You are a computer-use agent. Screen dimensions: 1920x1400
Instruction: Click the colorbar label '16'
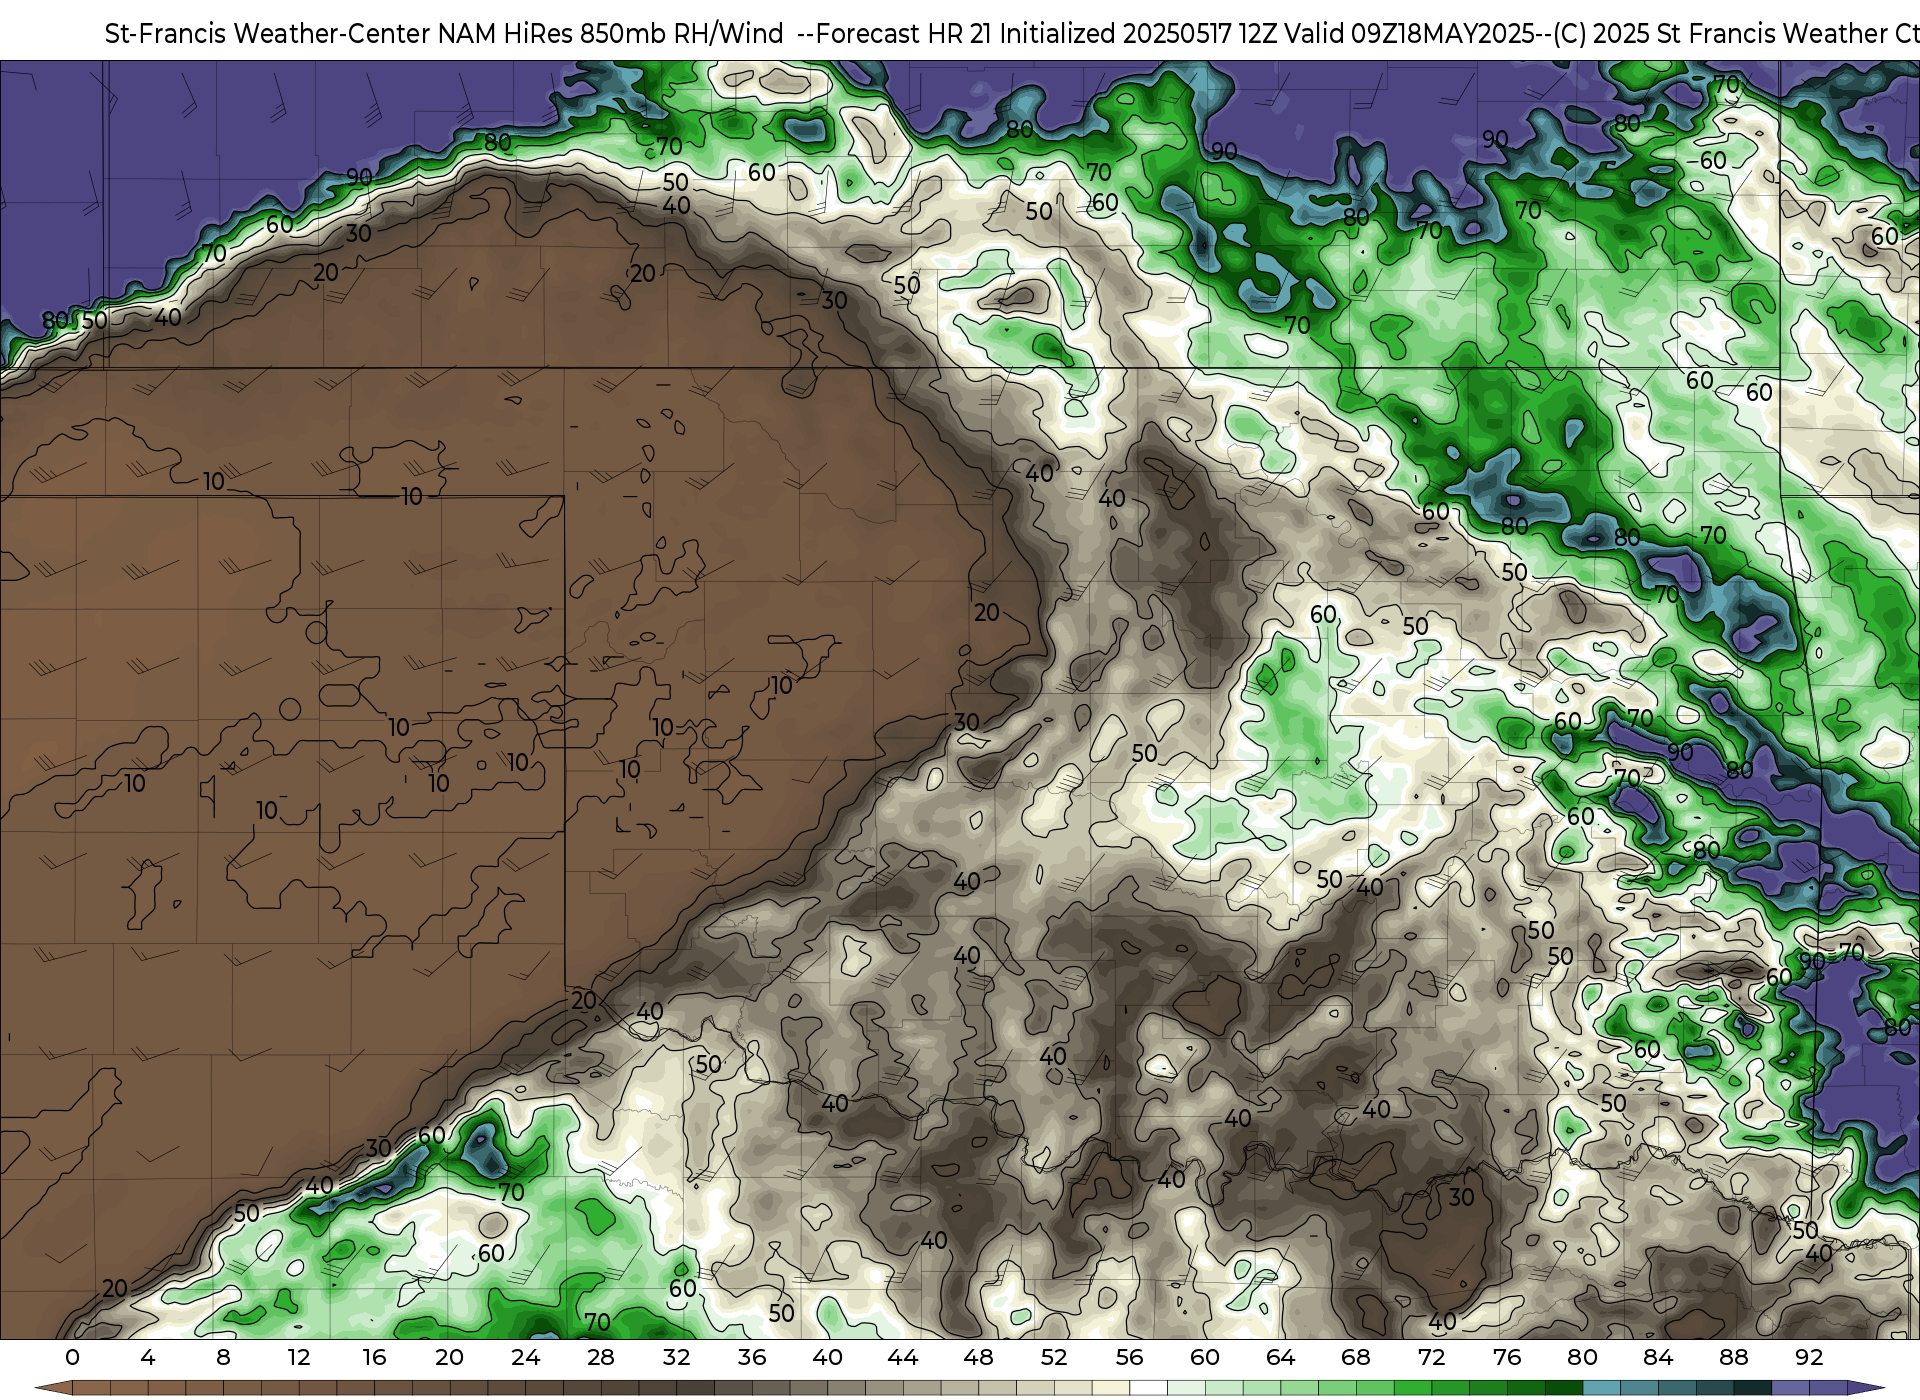click(x=374, y=1357)
